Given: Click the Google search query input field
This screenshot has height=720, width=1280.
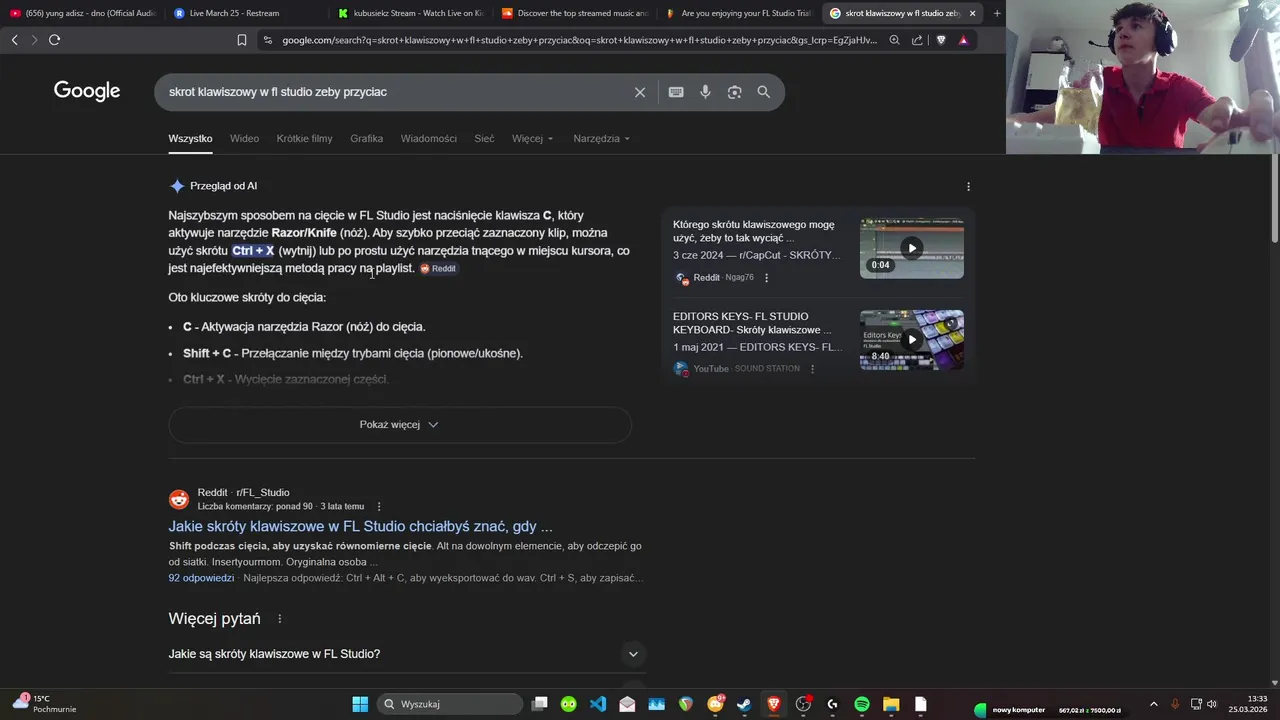Looking at the screenshot, I should [x=395, y=92].
